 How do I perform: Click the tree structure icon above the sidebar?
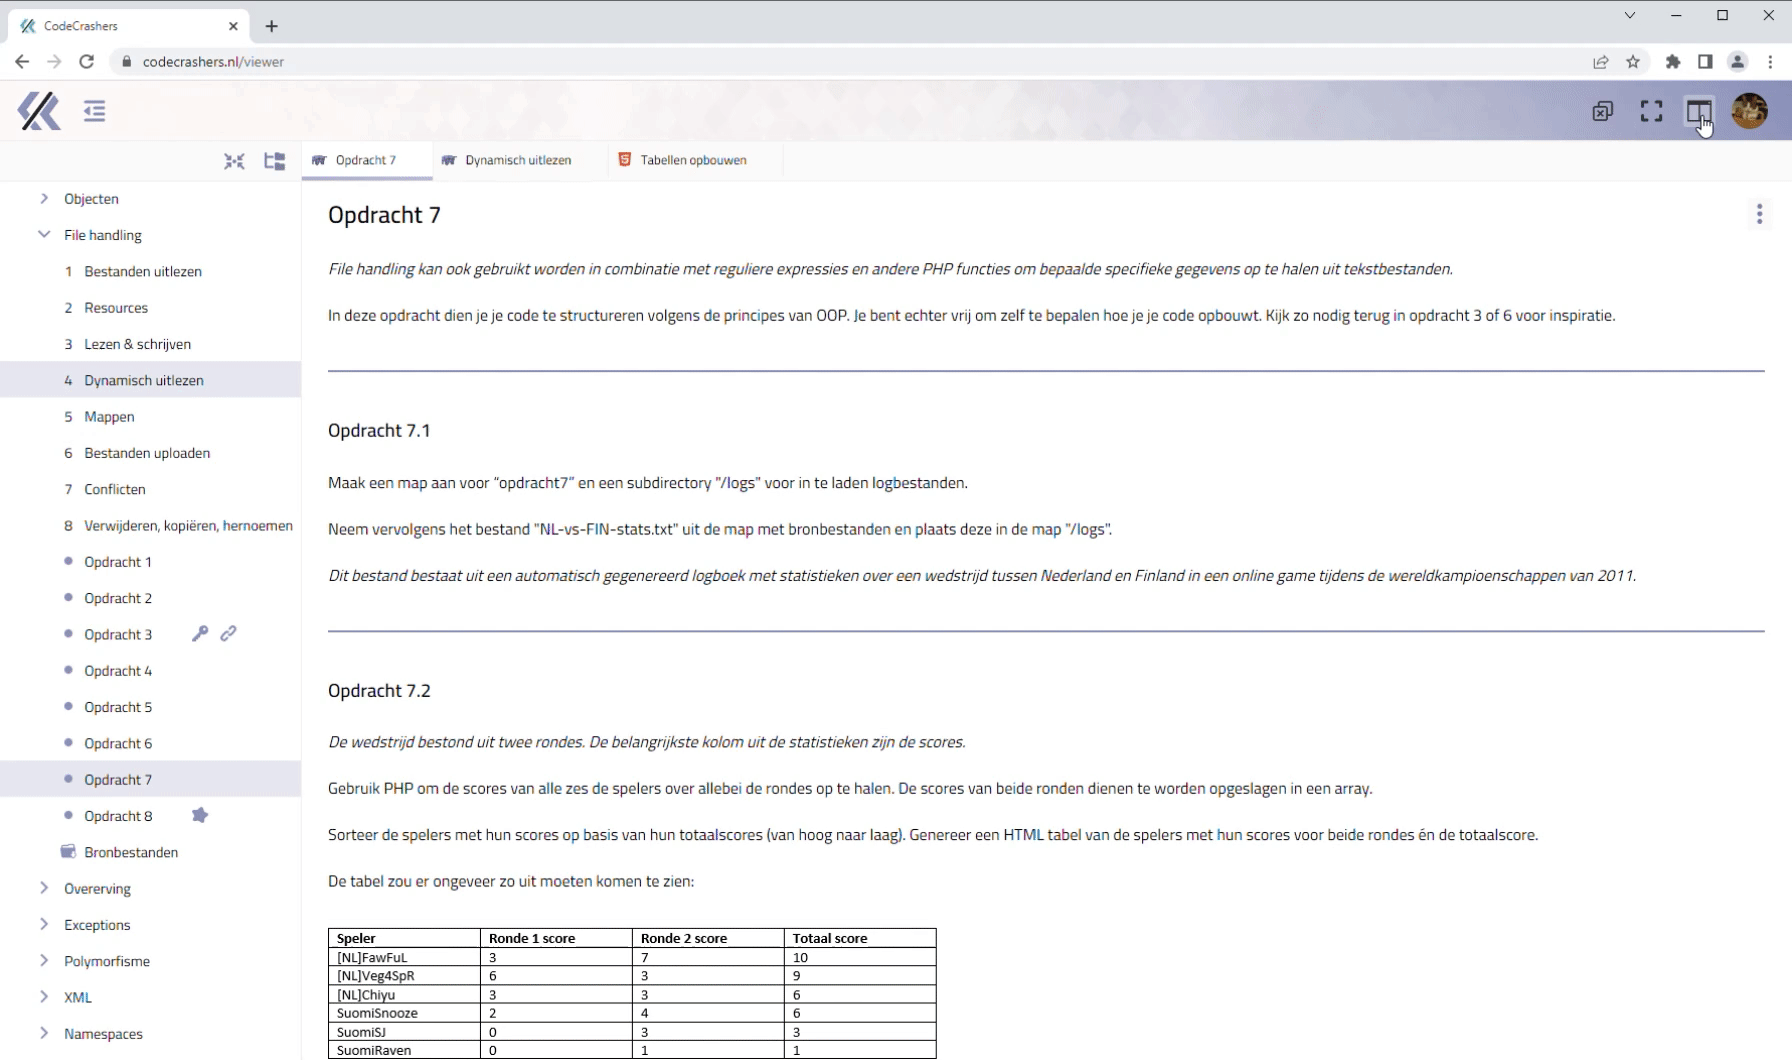pos(274,161)
